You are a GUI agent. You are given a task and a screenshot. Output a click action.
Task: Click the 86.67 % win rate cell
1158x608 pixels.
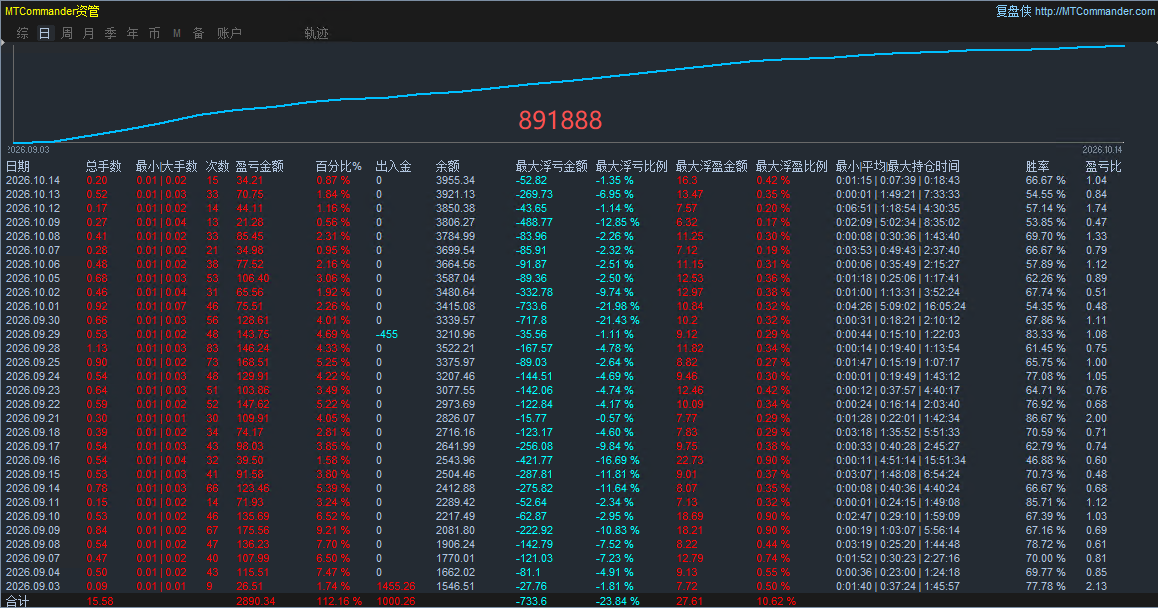click(x=1046, y=418)
